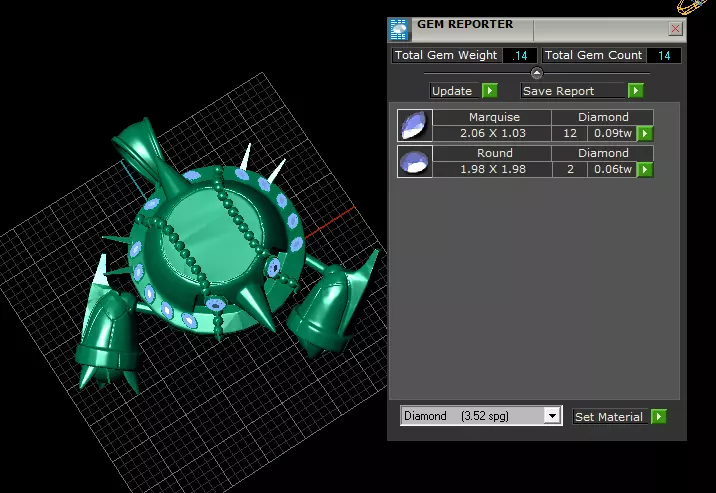
Task: Collapse the panel using the up-arrow handle
Action: point(537,73)
